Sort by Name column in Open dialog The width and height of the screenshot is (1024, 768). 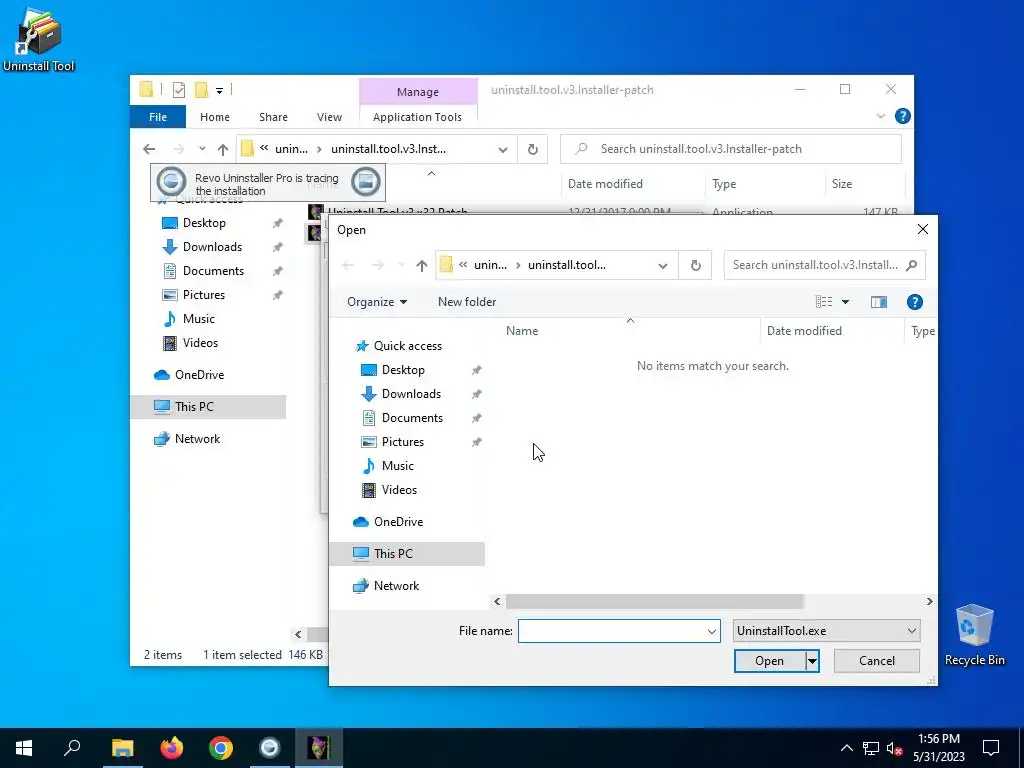tap(522, 330)
